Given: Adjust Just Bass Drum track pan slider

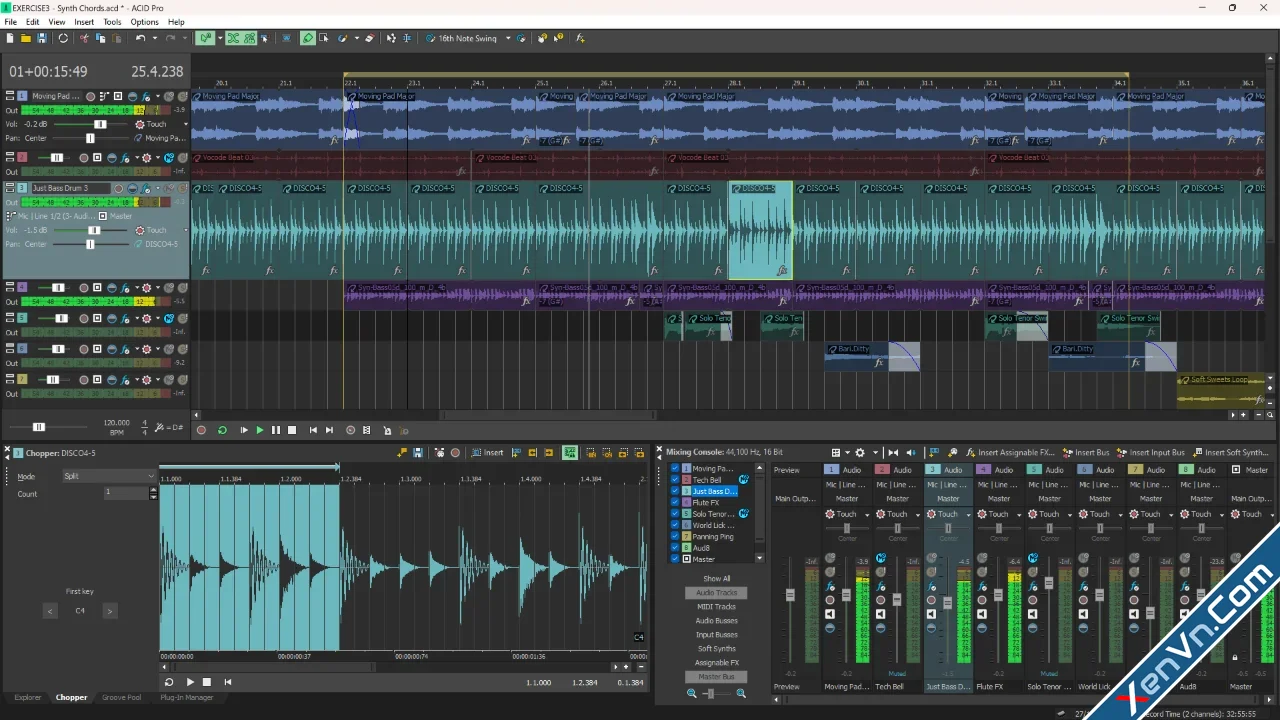Looking at the screenshot, I should click(x=91, y=244).
